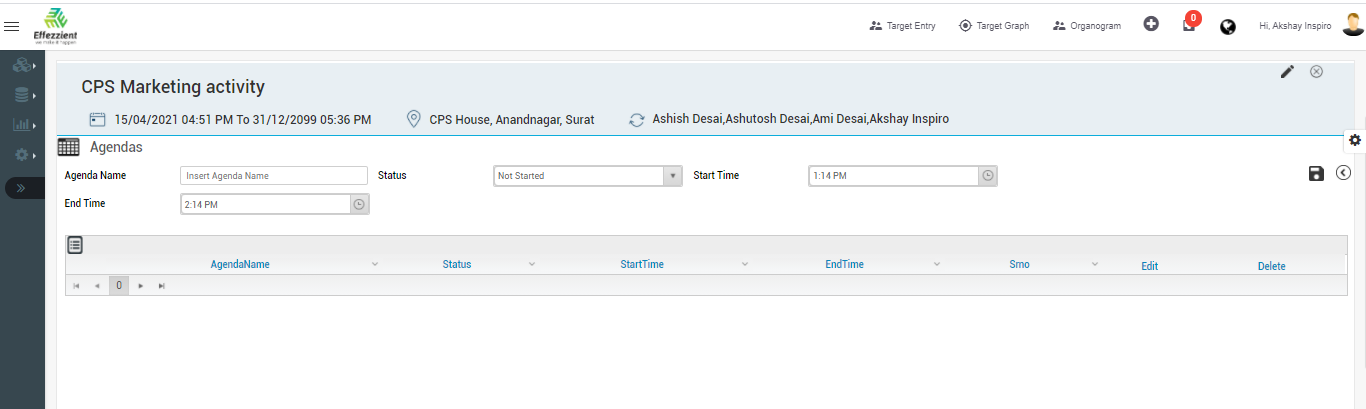Click the pencil edit icon

click(x=1287, y=71)
